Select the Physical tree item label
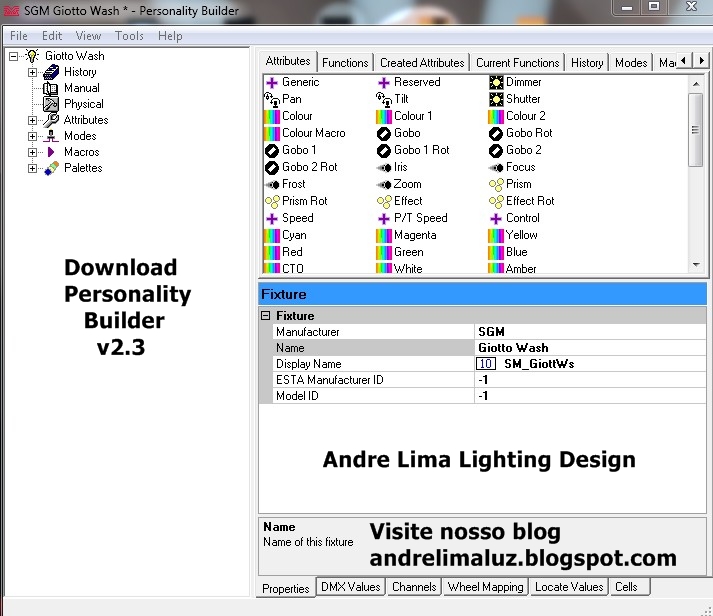 click(x=84, y=104)
